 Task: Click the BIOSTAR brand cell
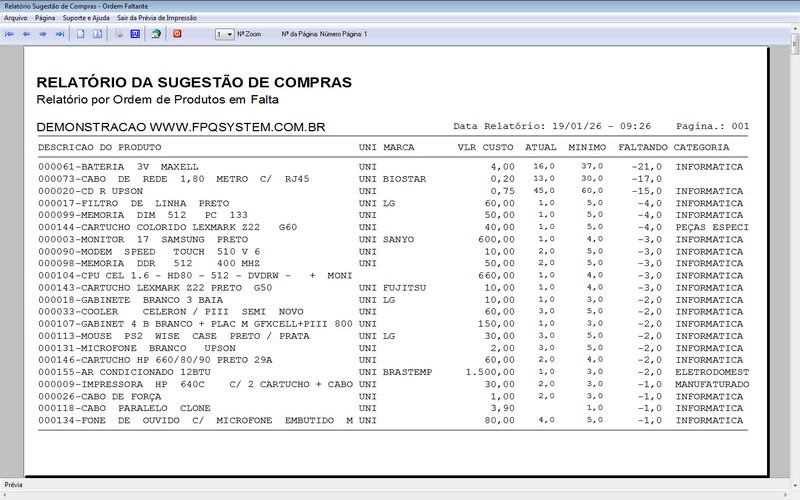click(x=405, y=179)
